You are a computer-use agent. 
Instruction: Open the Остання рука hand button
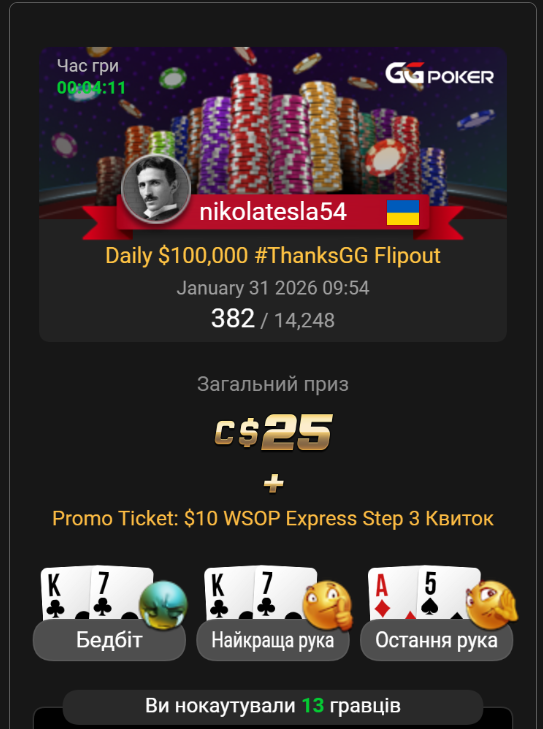tap(437, 640)
